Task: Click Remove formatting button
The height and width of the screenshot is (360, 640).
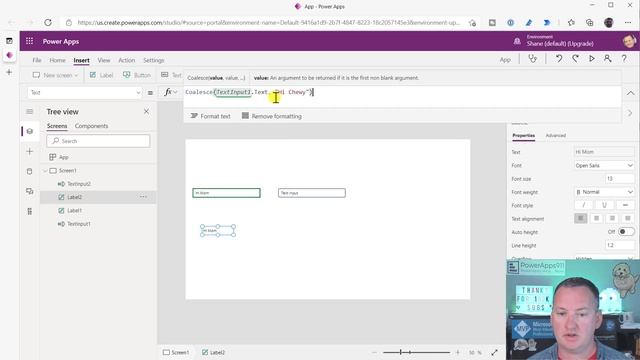Action: point(272,116)
